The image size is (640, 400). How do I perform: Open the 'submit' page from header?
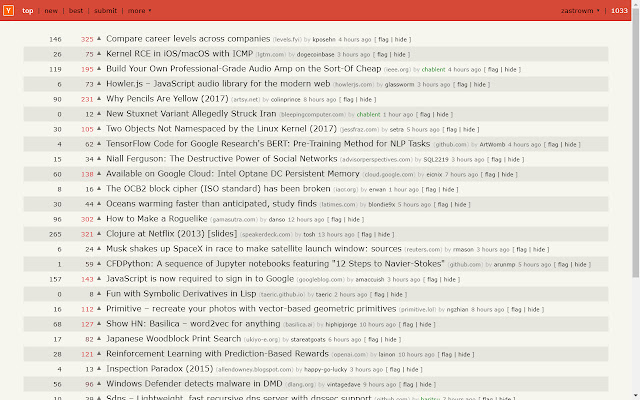[x=105, y=11]
